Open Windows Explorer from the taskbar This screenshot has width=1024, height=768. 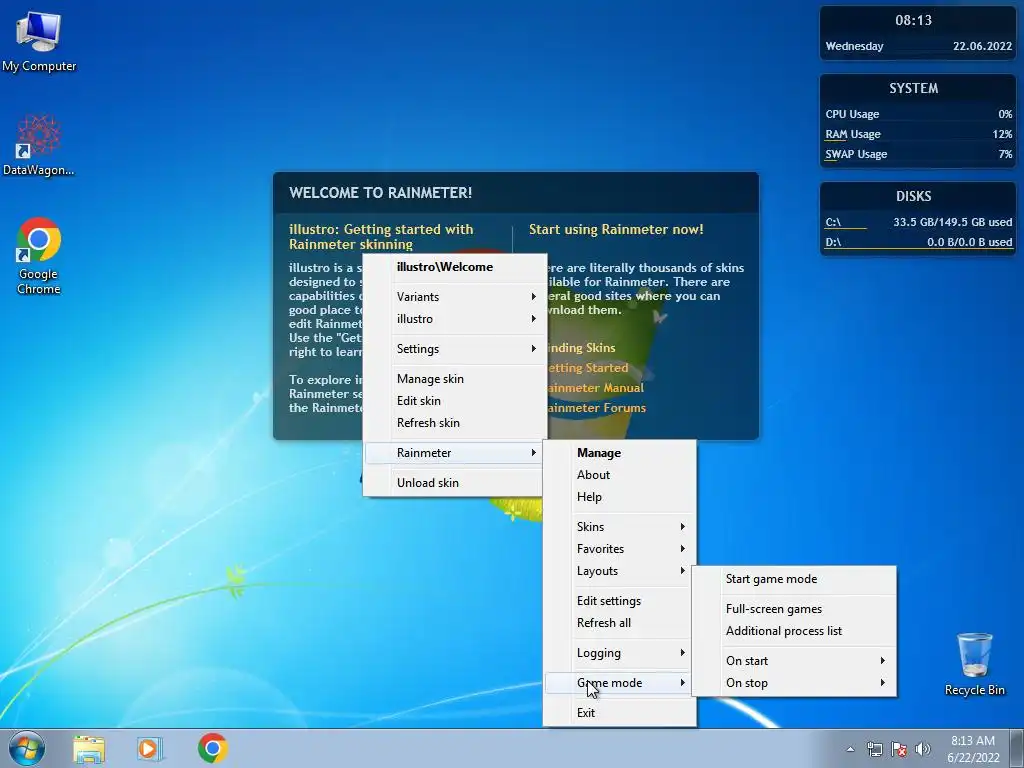click(89, 749)
